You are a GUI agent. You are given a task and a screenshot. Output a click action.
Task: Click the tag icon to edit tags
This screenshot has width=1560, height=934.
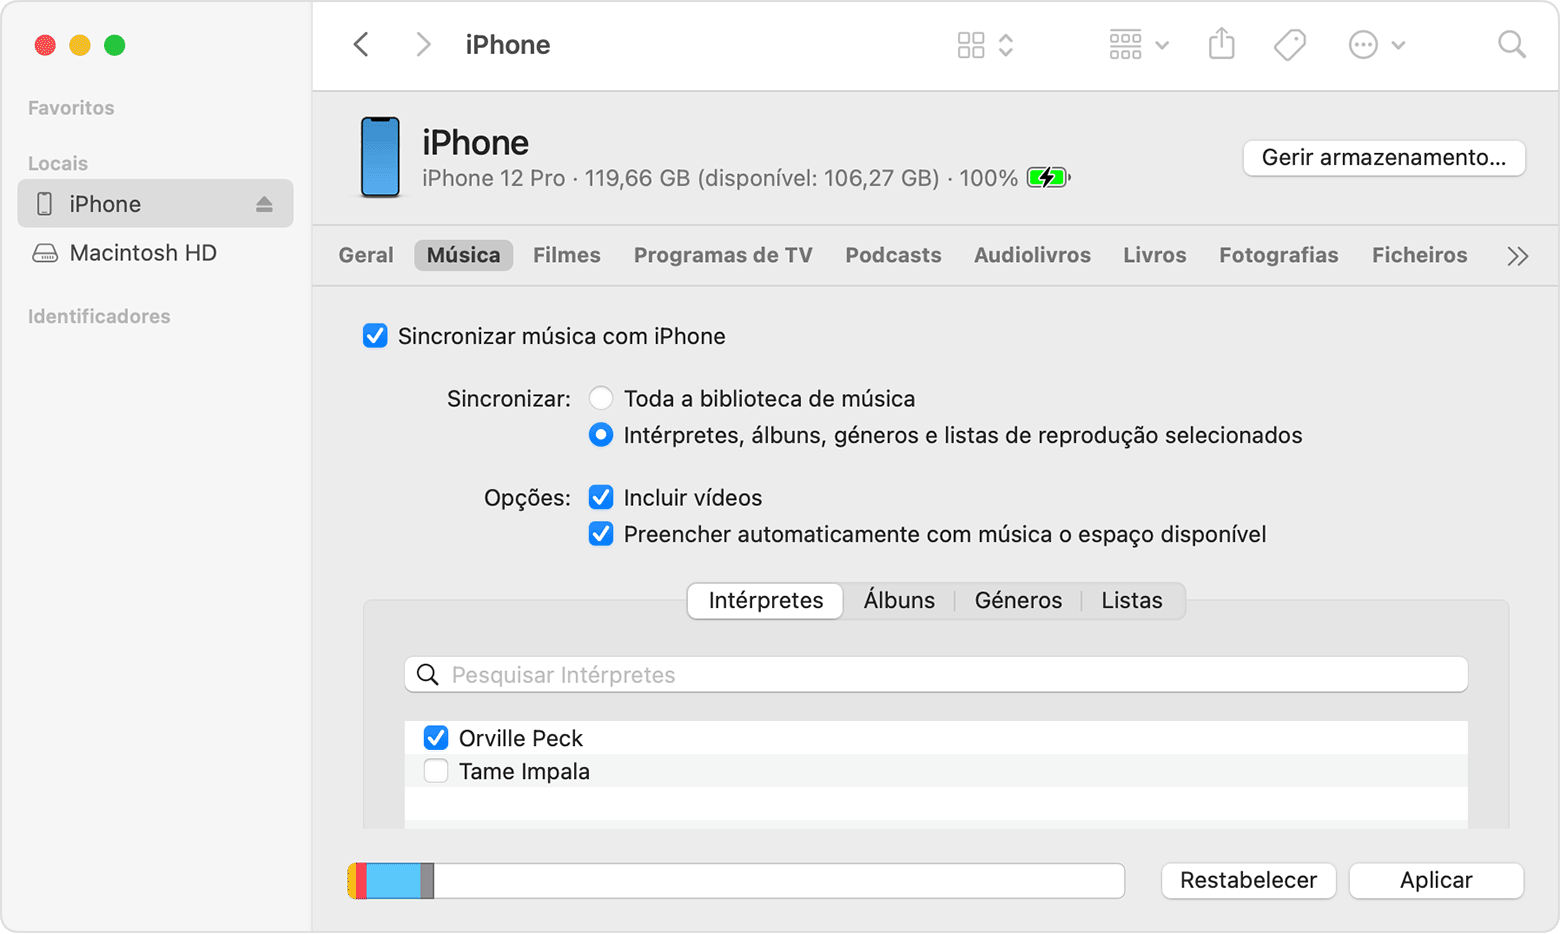tap(1289, 45)
